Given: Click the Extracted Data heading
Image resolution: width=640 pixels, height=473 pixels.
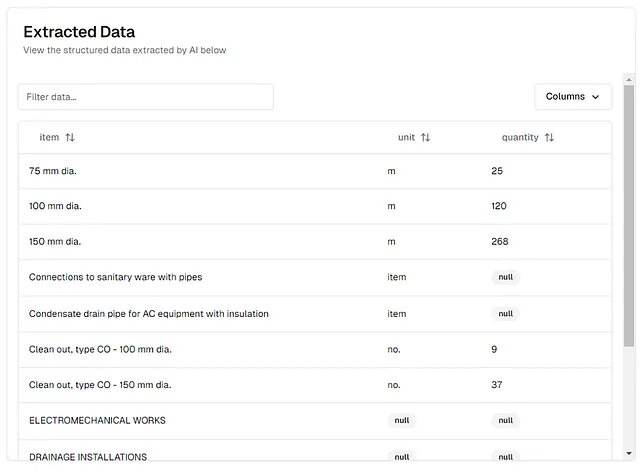Looking at the screenshot, I should pos(79,32).
